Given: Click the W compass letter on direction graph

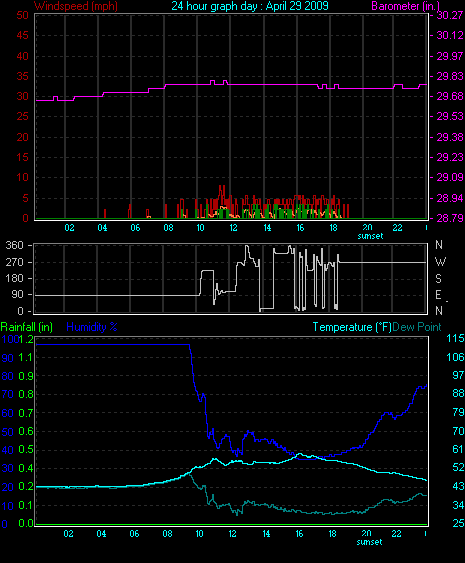Looking at the screenshot, I should coord(440,262).
